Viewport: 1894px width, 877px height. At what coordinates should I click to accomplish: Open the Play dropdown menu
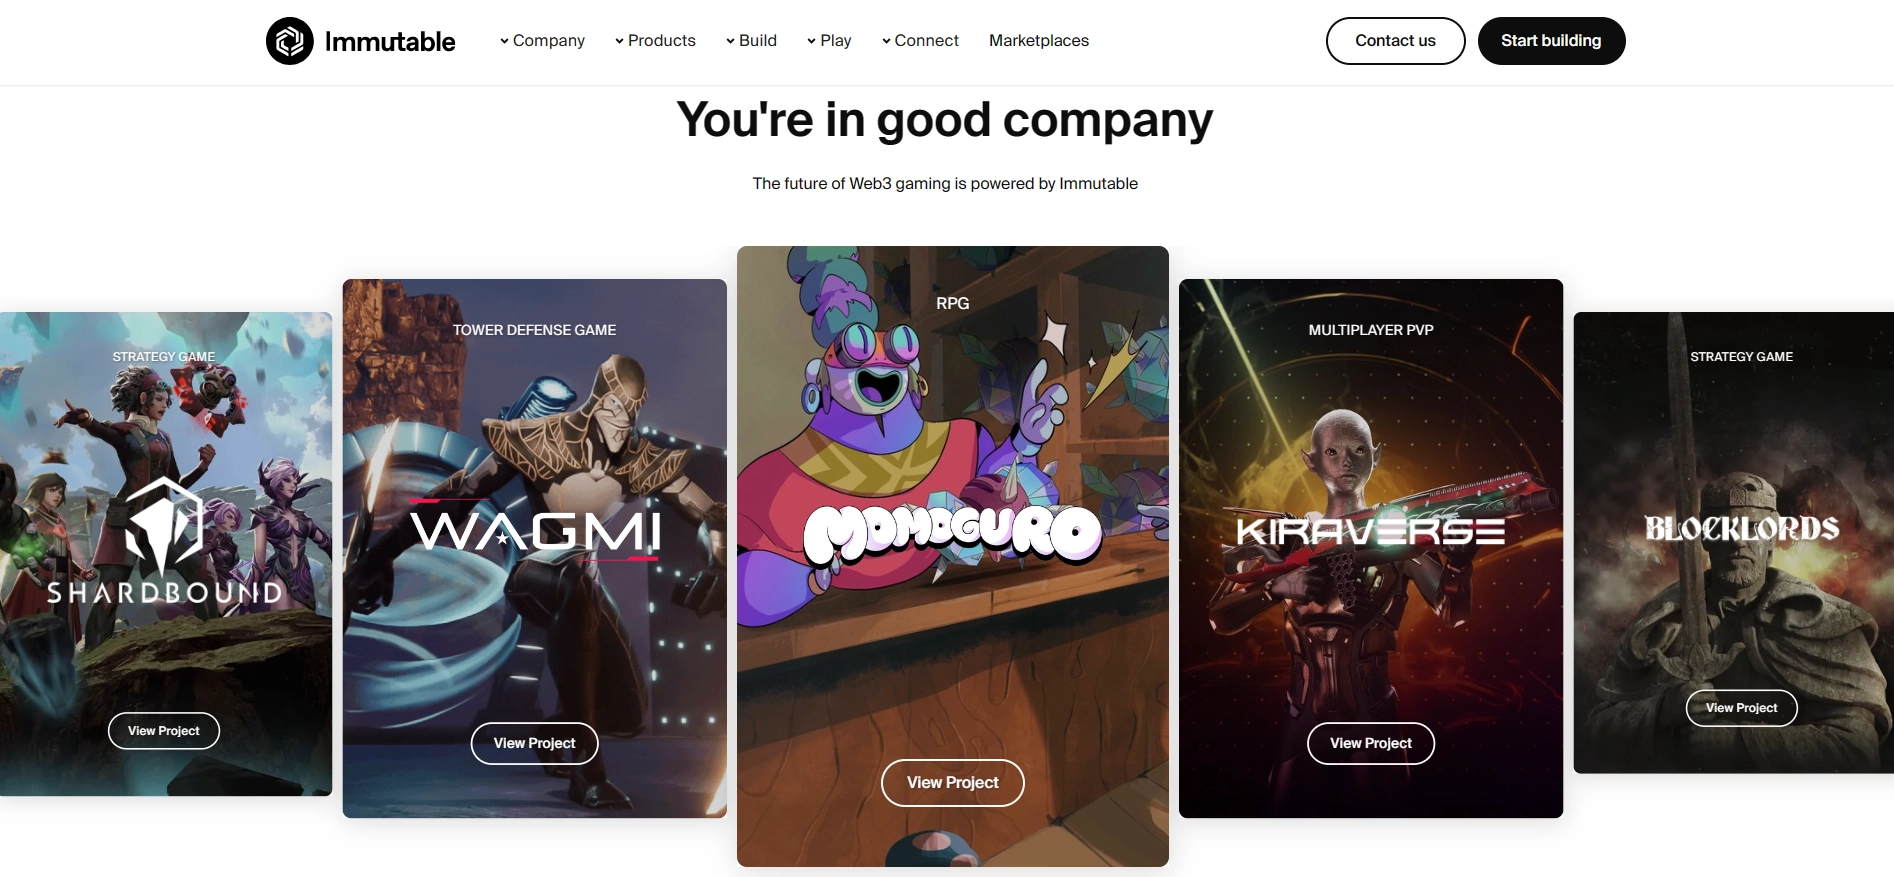pyautogui.click(x=829, y=41)
